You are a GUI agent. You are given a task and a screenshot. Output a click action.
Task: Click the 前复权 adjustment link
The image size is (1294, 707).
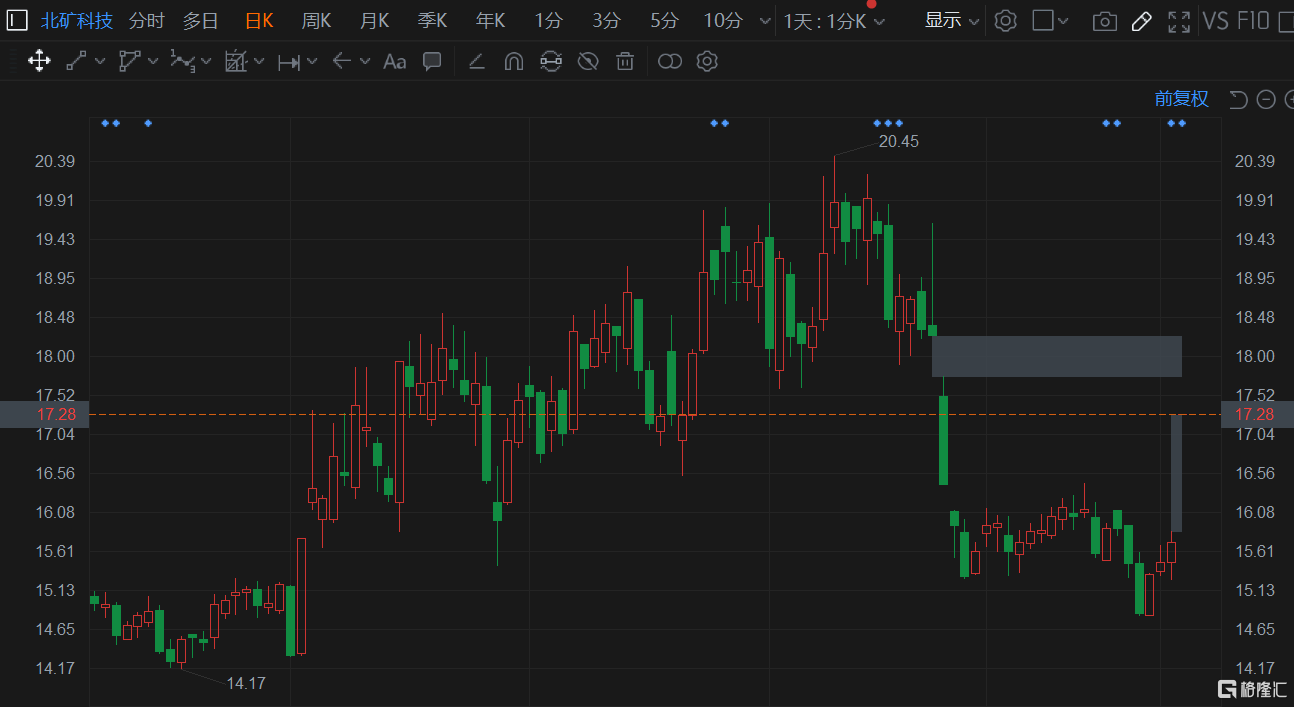pyautogui.click(x=1182, y=99)
